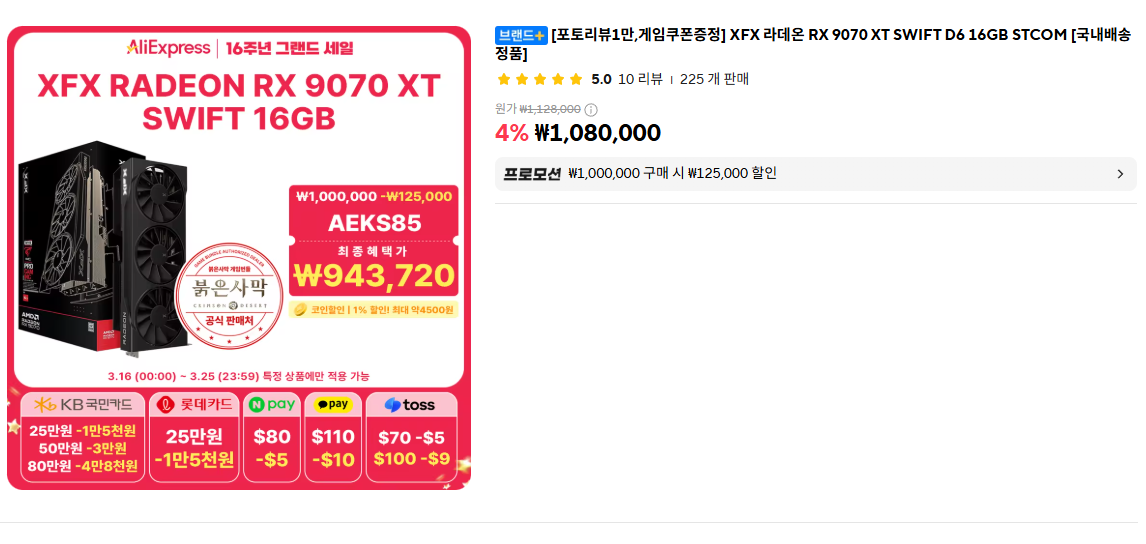The image size is (1146, 544).
Task: Click the gold coin discount icon
Action: click(x=300, y=310)
